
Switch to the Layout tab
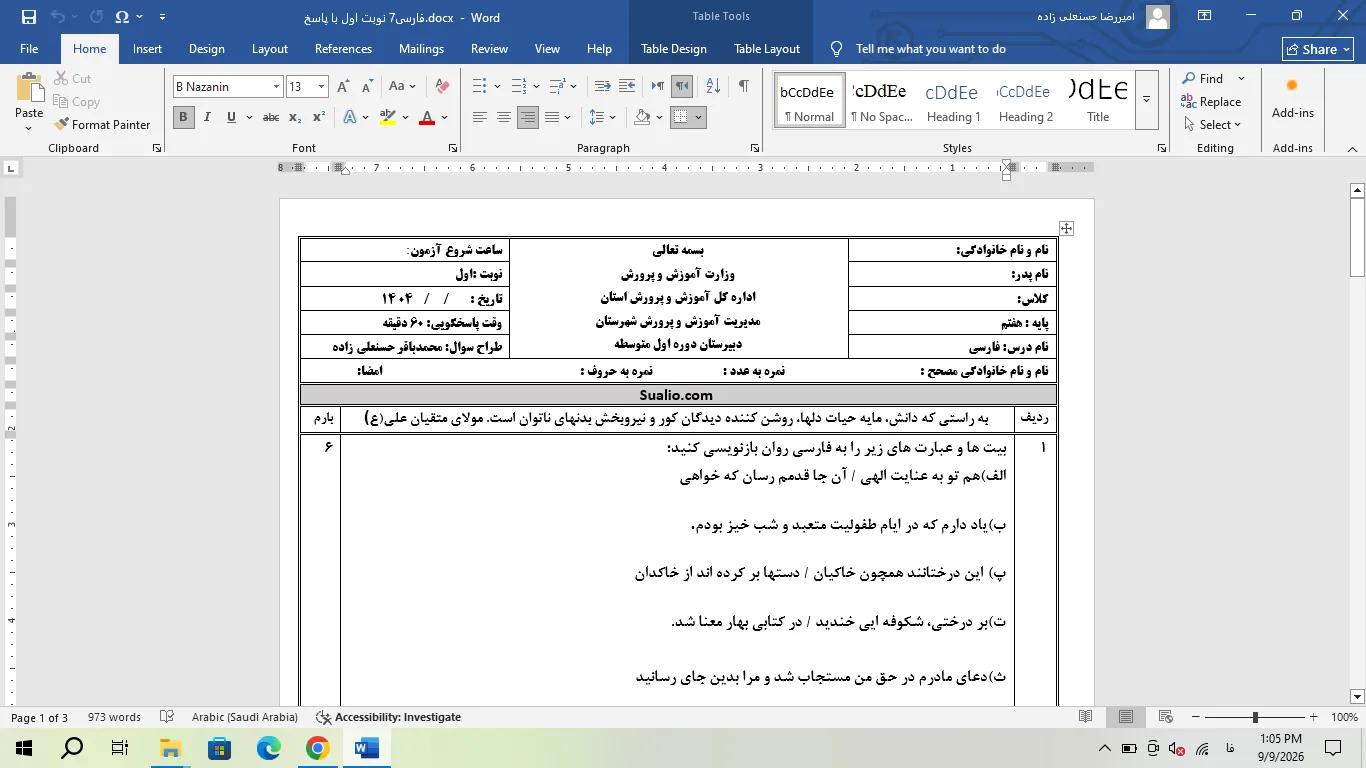click(269, 49)
